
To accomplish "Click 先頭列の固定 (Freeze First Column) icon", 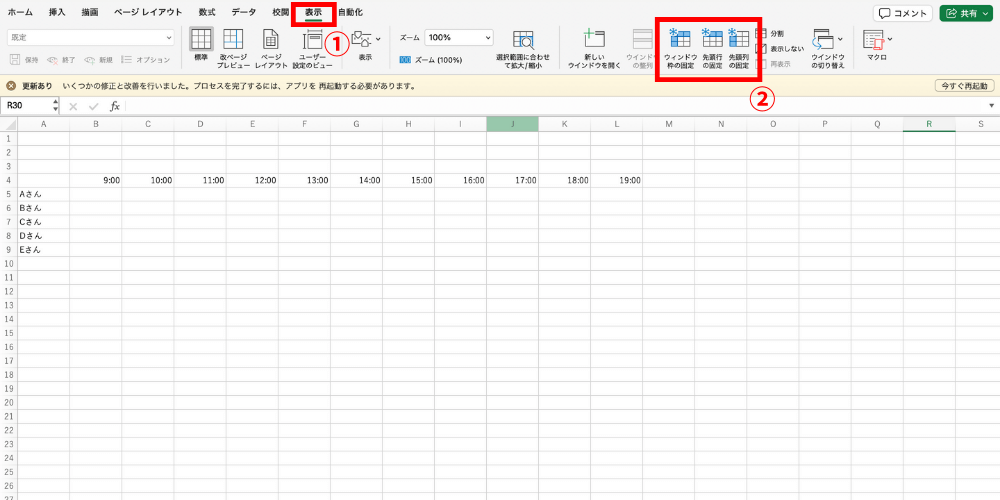I will click(738, 40).
